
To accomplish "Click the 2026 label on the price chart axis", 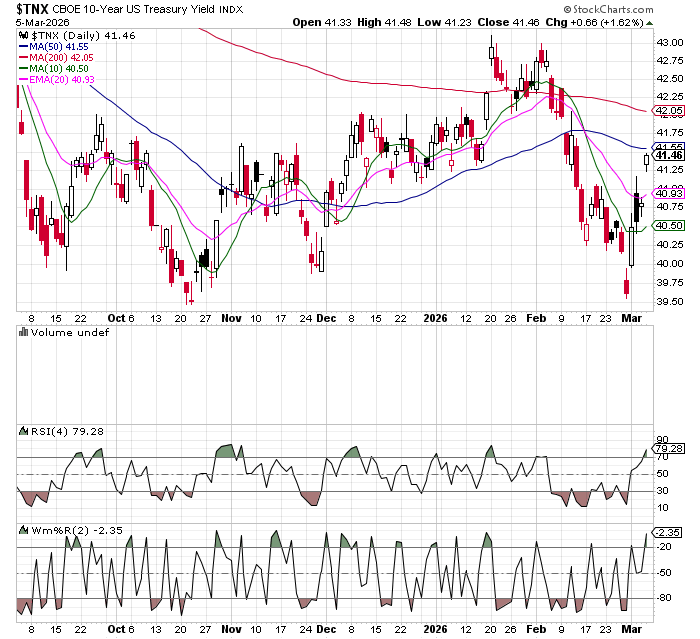I will [435, 318].
